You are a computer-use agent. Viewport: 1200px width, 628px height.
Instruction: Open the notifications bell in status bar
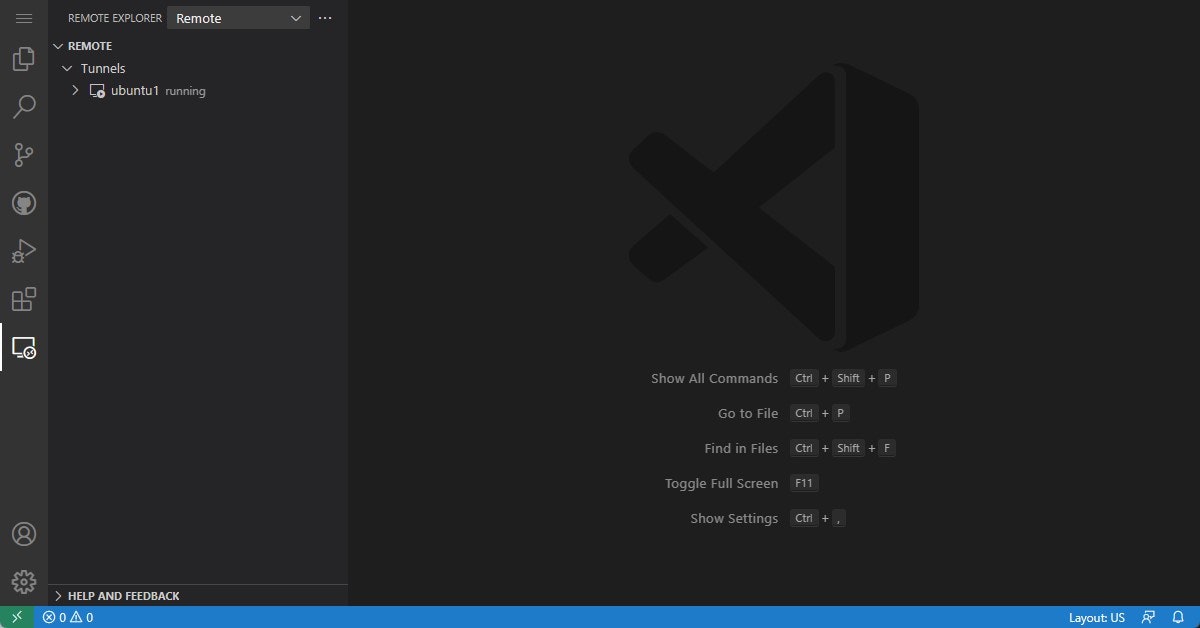tap(1179, 617)
